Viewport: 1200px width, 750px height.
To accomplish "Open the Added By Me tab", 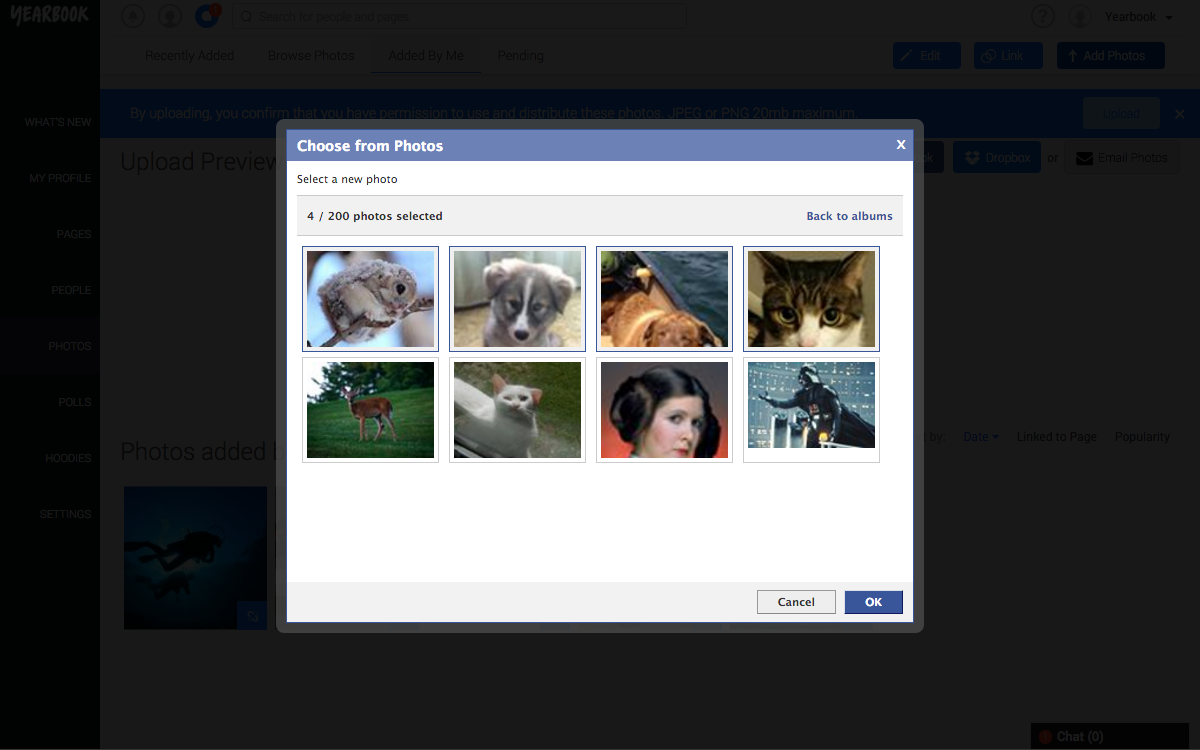I will [426, 56].
